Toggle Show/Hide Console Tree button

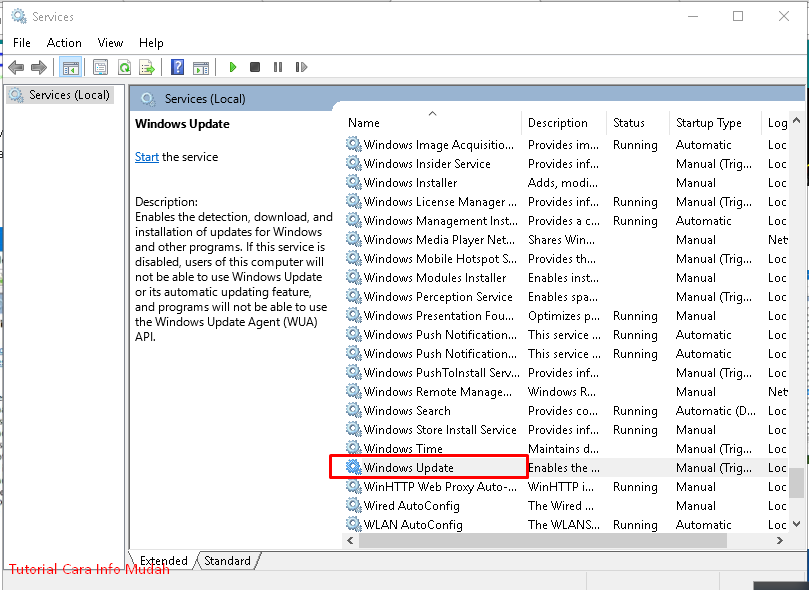(x=71, y=67)
